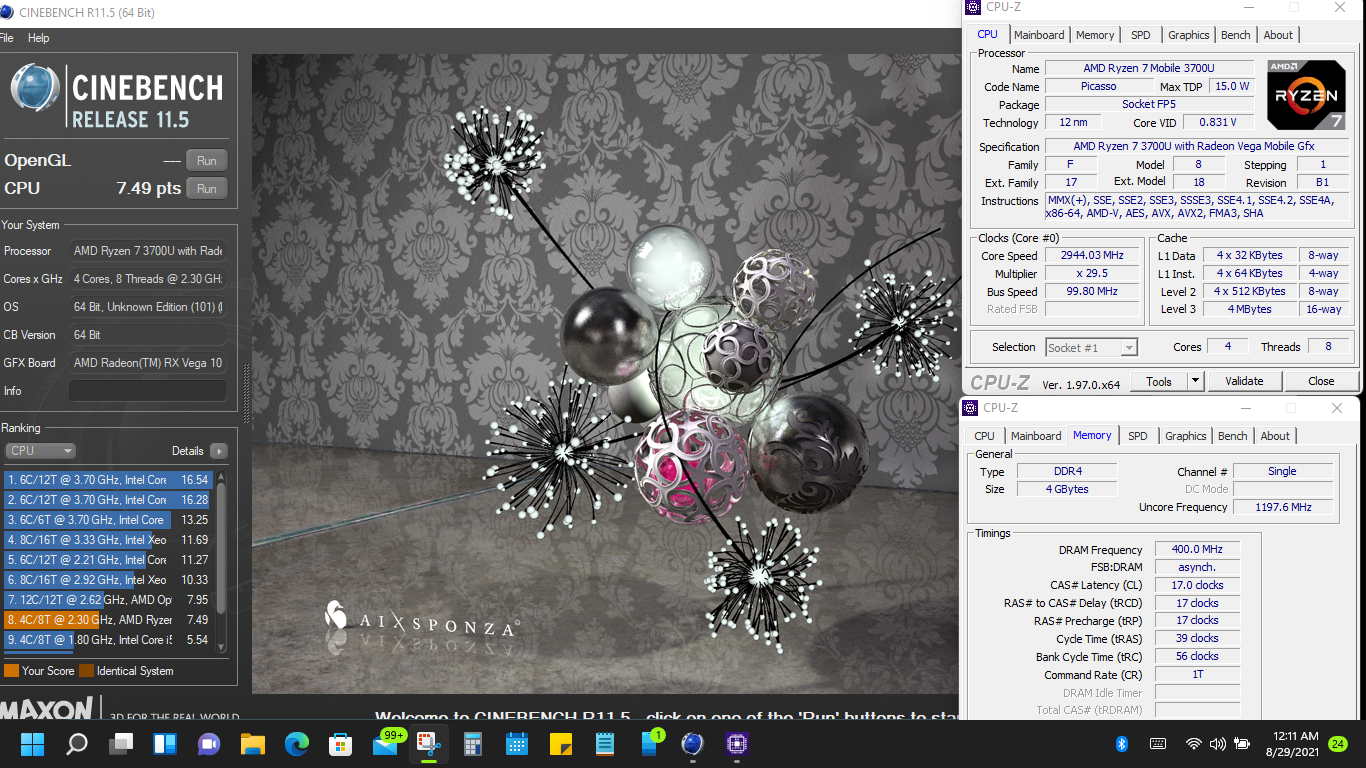
Task: Open SPD tab in lower CPU-Z window
Action: tap(1138, 436)
